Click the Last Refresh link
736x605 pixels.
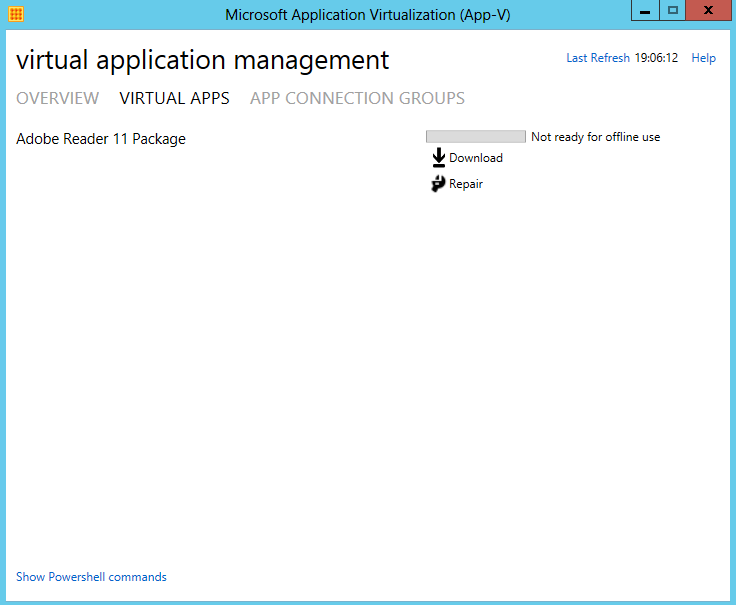pos(598,58)
